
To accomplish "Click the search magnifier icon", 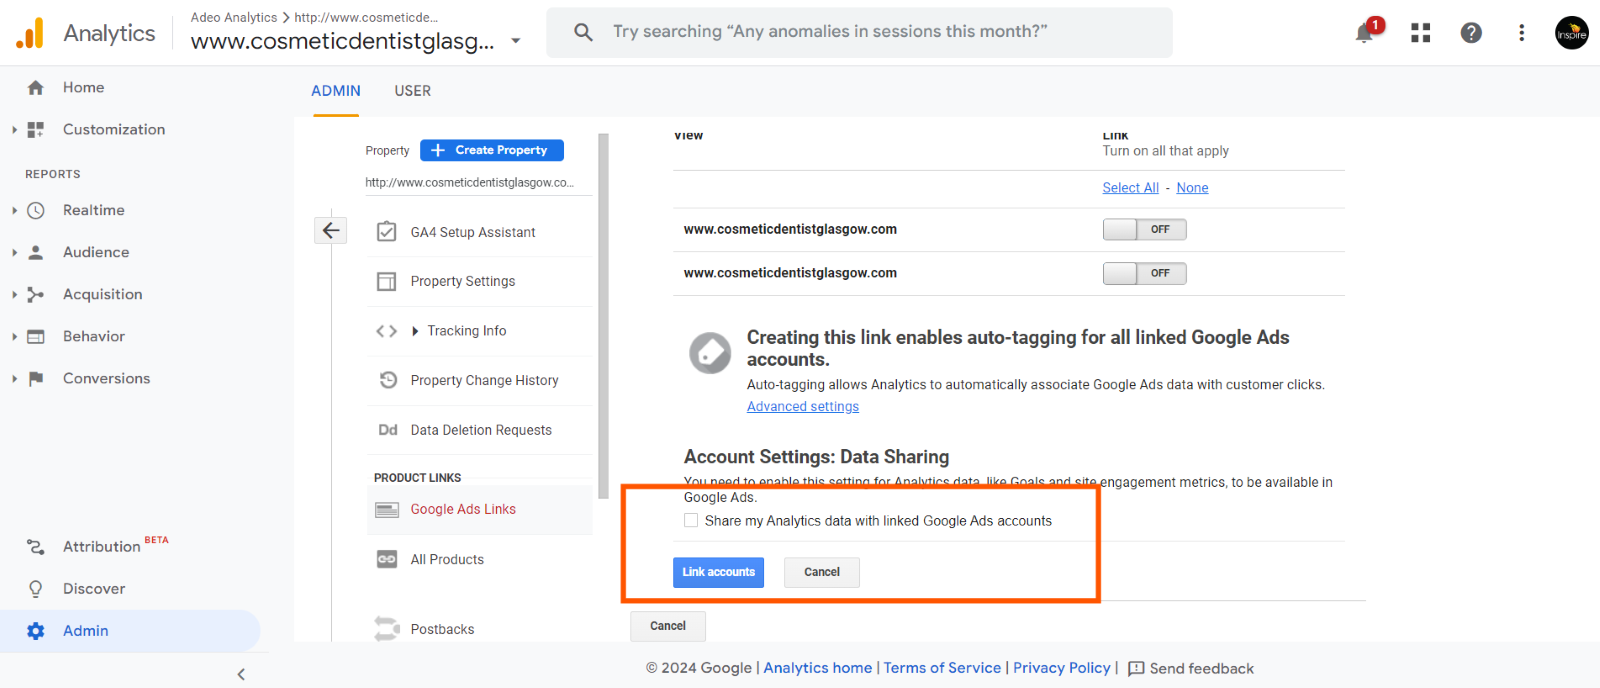I will pyautogui.click(x=583, y=32).
